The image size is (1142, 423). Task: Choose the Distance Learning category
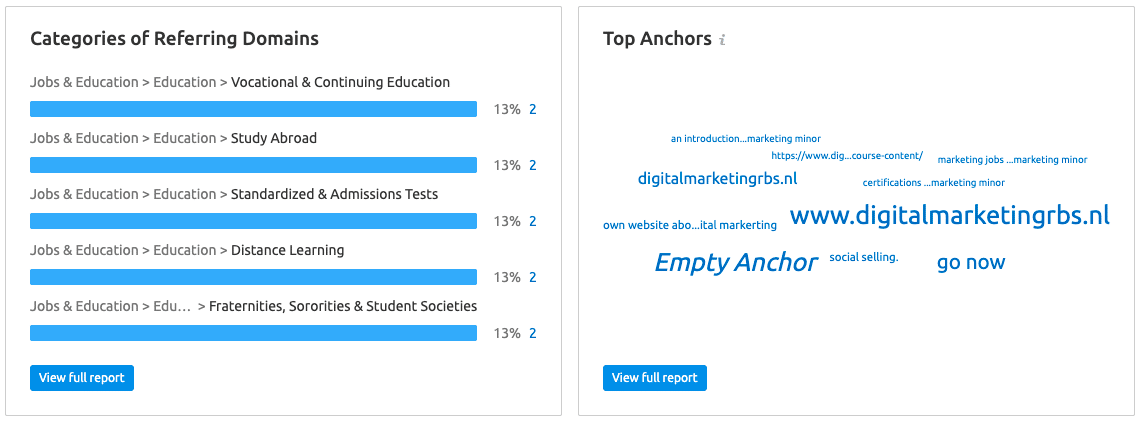(288, 250)
